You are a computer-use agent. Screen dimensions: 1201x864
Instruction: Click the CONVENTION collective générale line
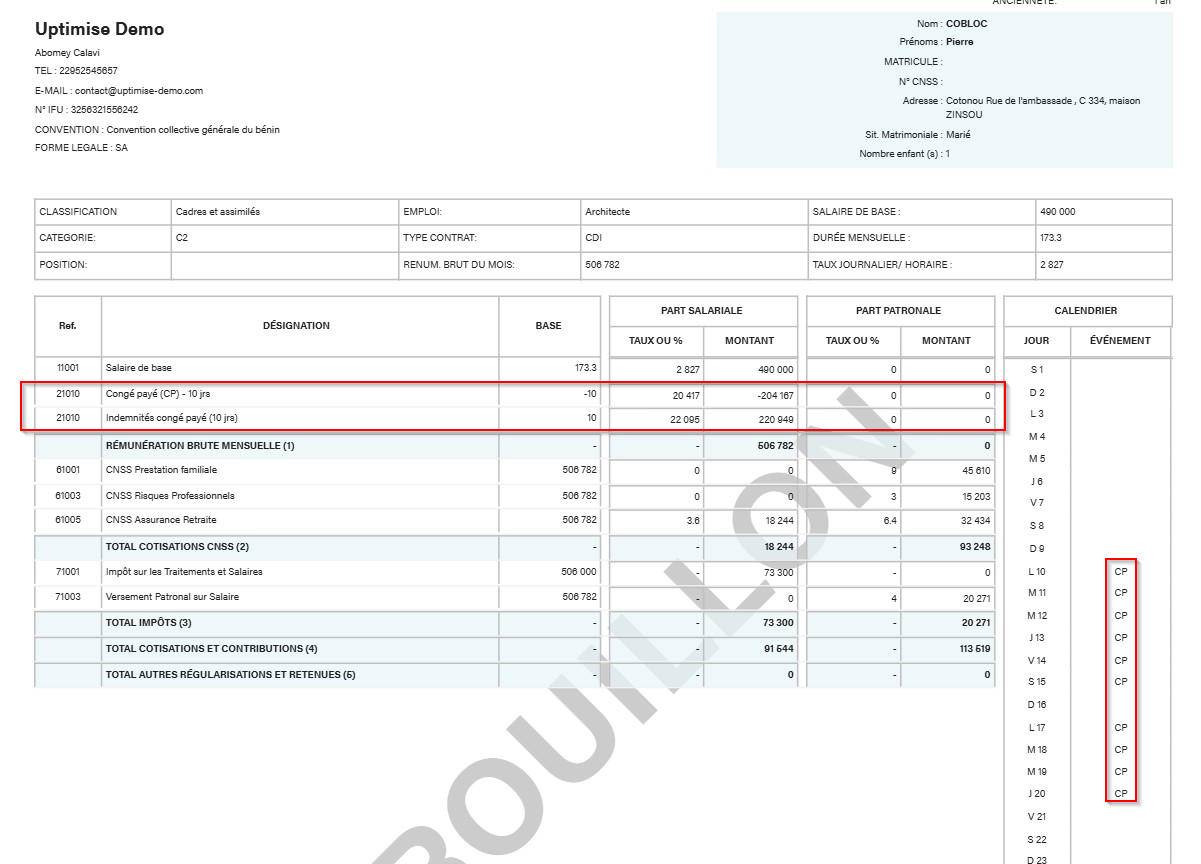(x=157, y=130)
